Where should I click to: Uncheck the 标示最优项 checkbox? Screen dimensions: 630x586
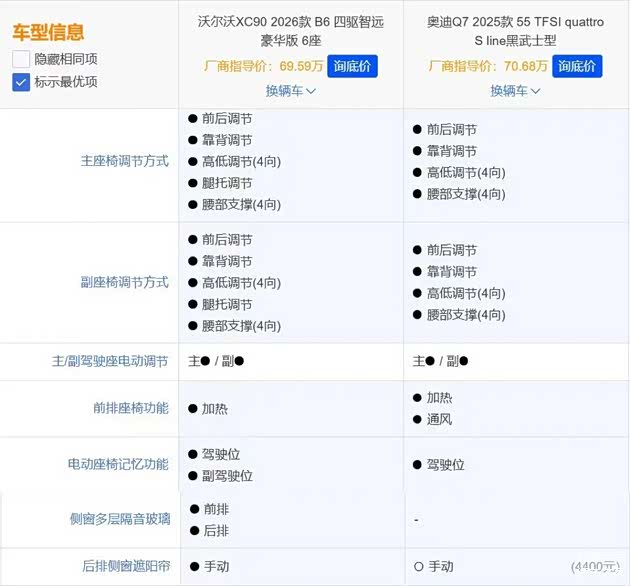point(21,82)
